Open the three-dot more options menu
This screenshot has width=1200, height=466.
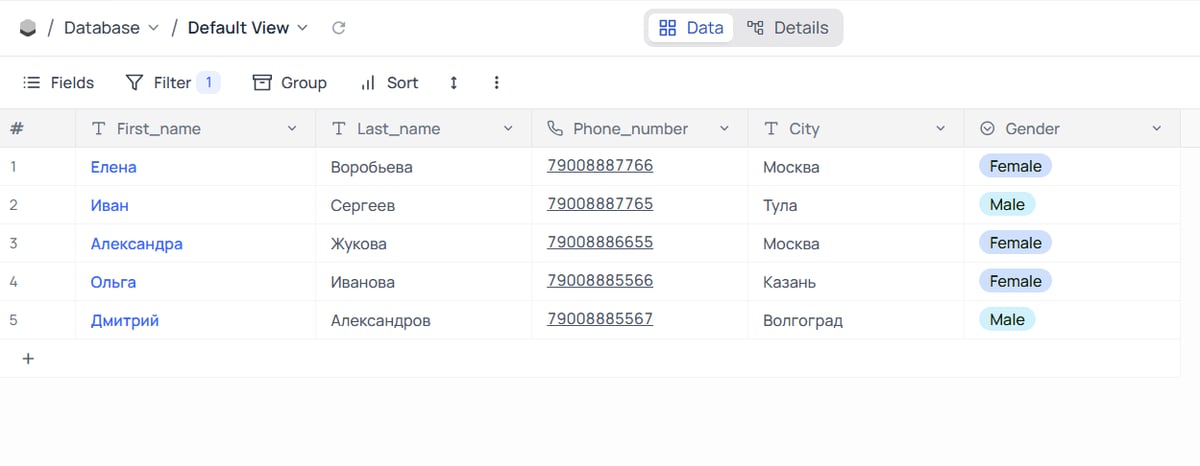click(497, 83)
